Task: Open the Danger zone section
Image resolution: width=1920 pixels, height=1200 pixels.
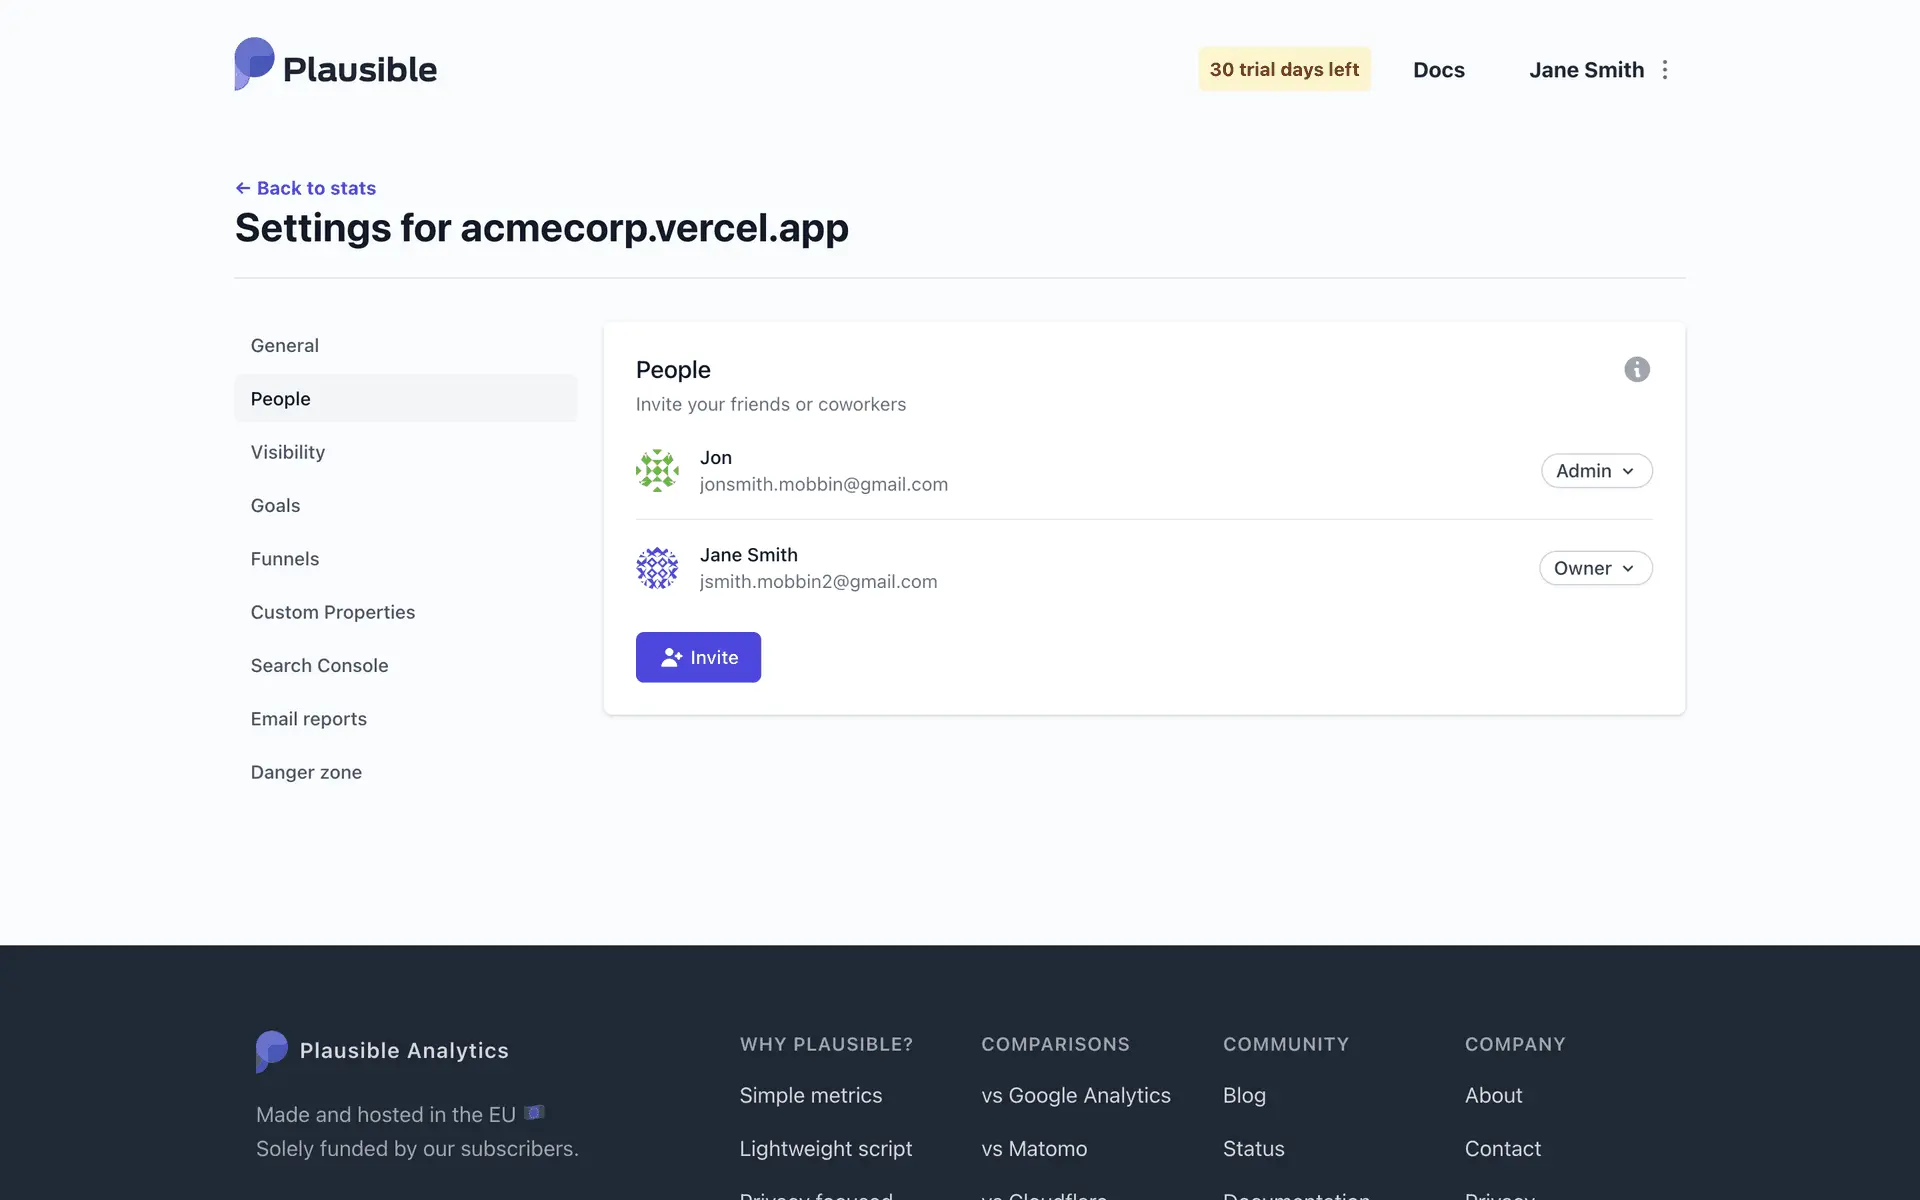Action: pyautogui.click(x=306, y=773)
